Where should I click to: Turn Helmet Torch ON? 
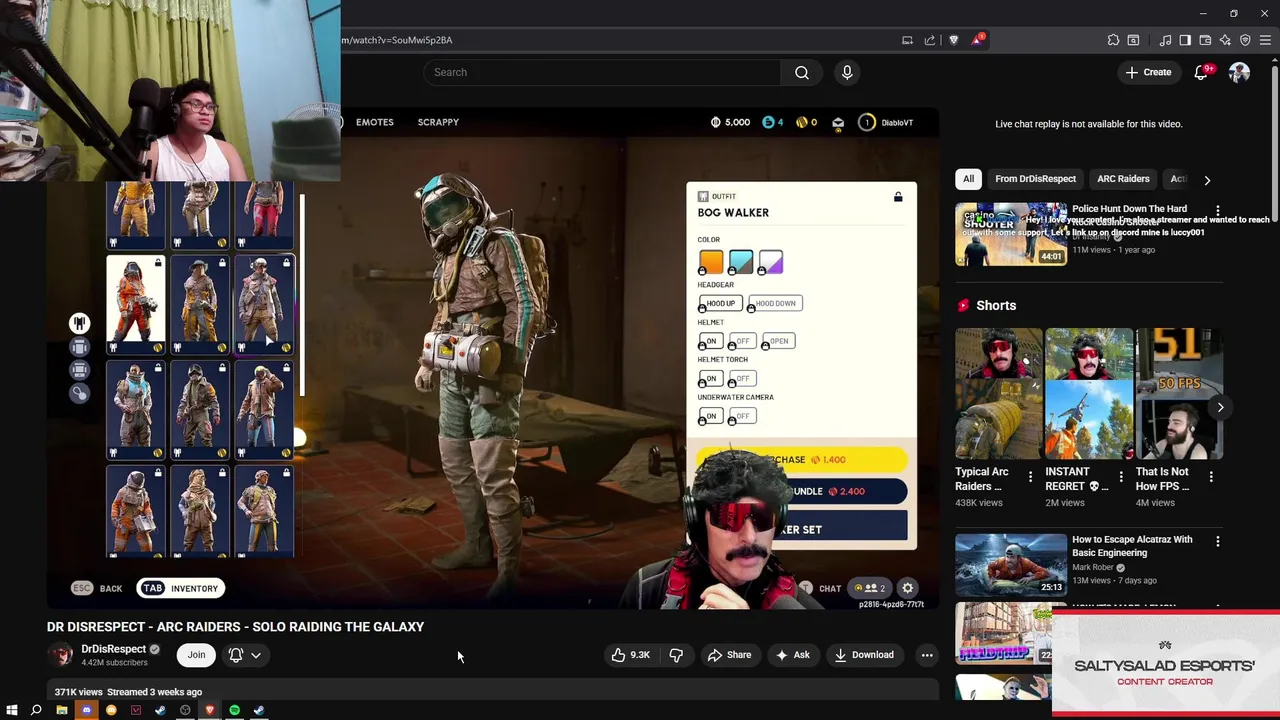coord(711,378)
